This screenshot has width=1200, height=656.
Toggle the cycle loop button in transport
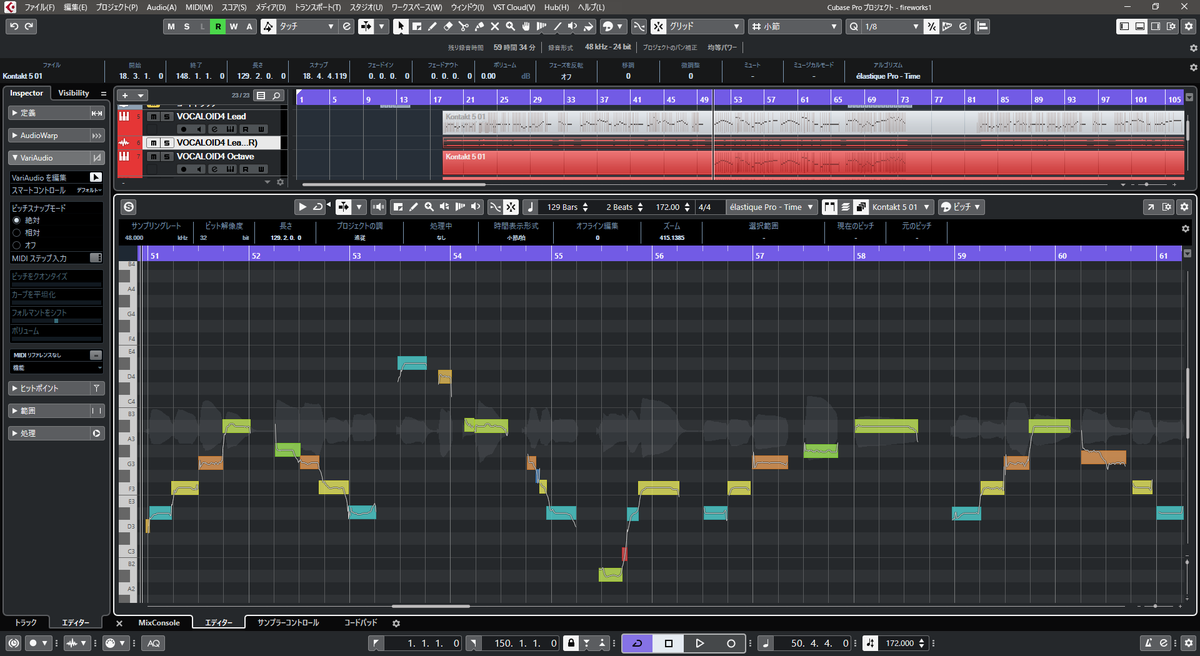pos(639,643)
